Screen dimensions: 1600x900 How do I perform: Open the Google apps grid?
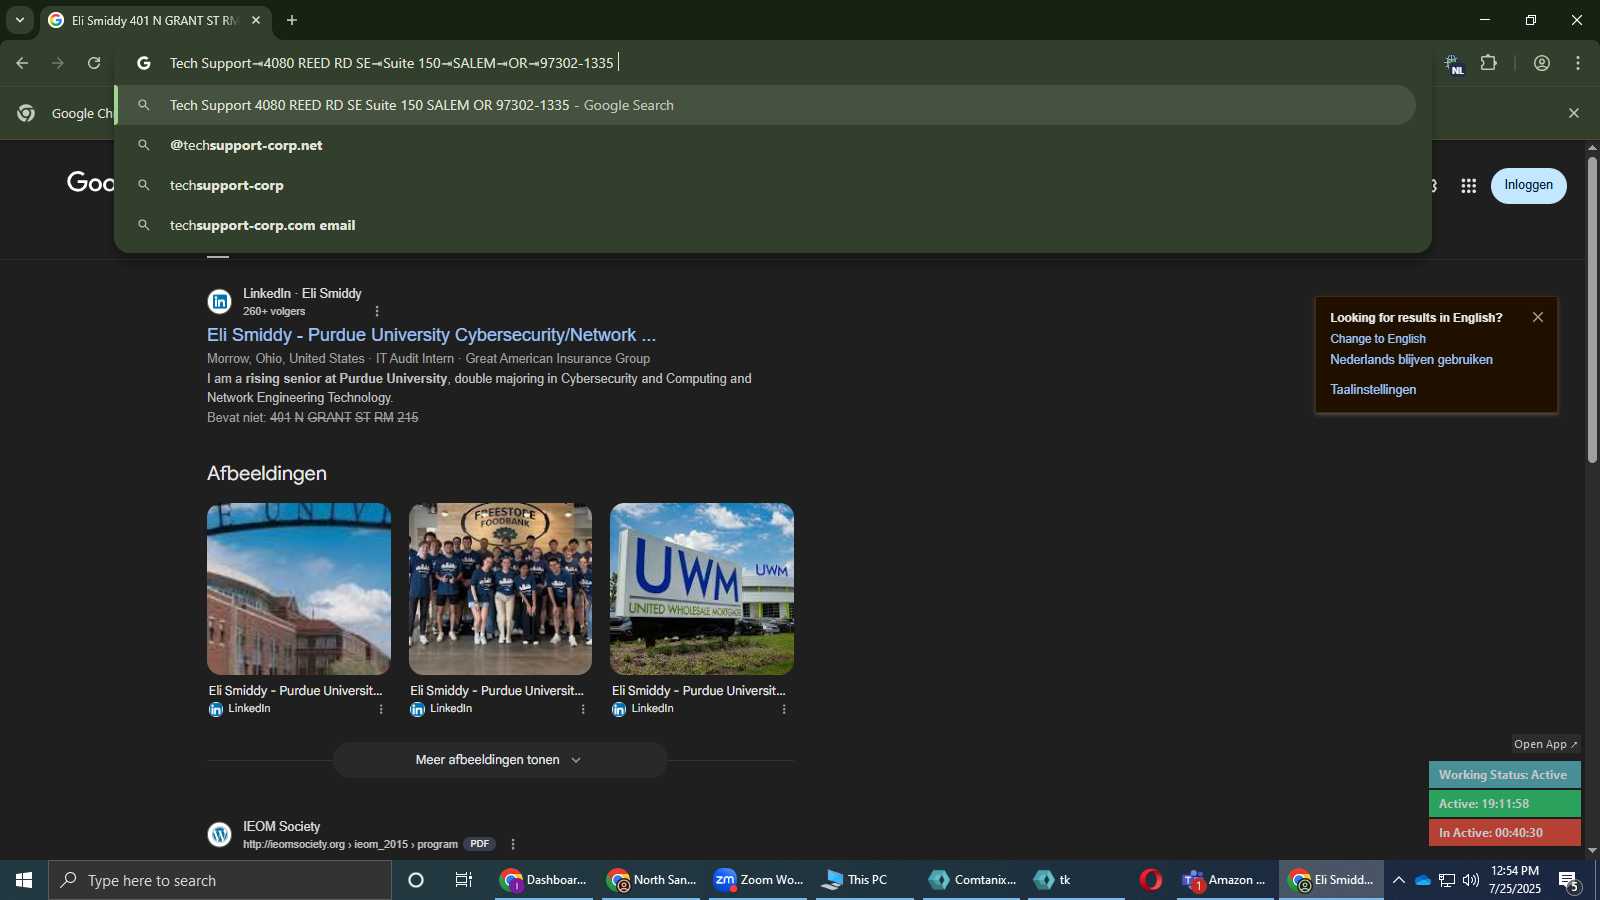[x=1468, y=186]
